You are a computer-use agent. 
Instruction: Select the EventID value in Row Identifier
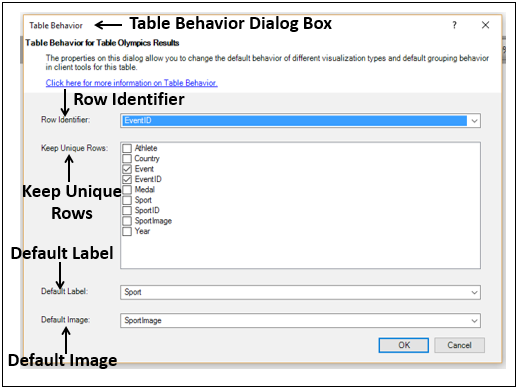pos(294,121)
